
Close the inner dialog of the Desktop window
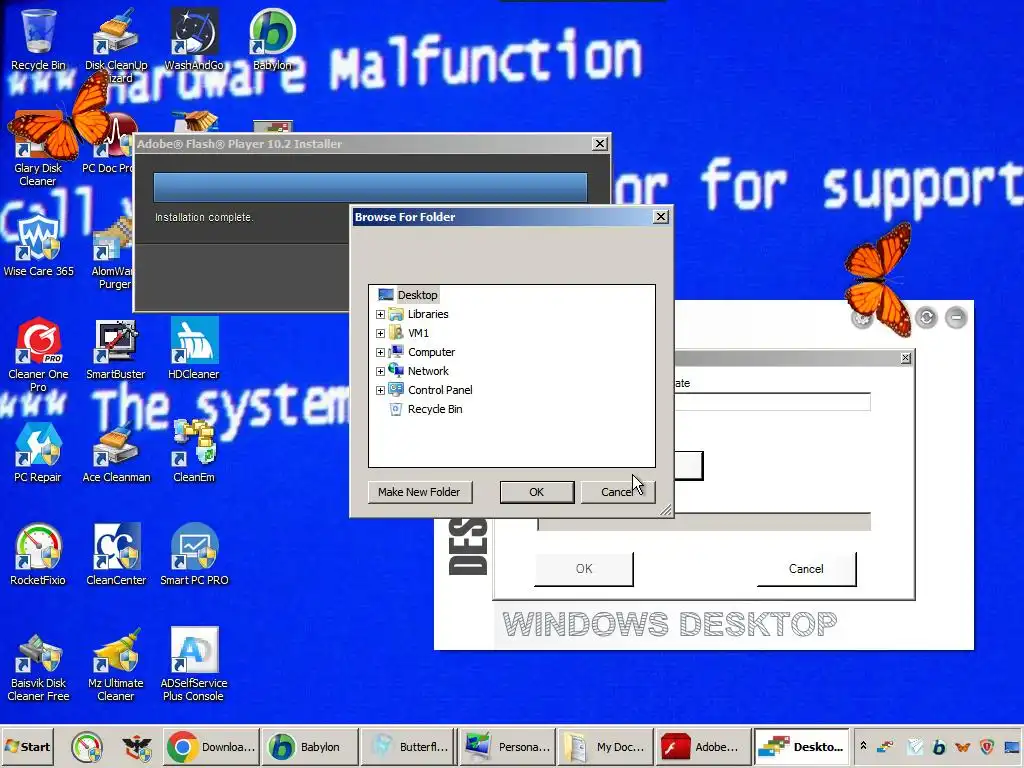(x=906, y=358)
